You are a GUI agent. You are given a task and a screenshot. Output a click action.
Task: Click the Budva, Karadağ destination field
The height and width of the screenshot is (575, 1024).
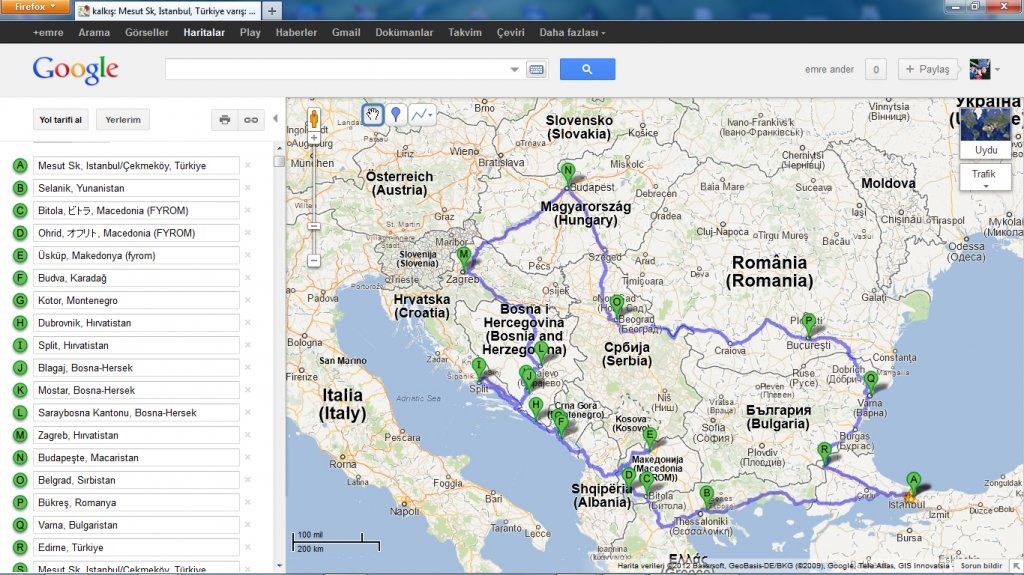[135, 278]
